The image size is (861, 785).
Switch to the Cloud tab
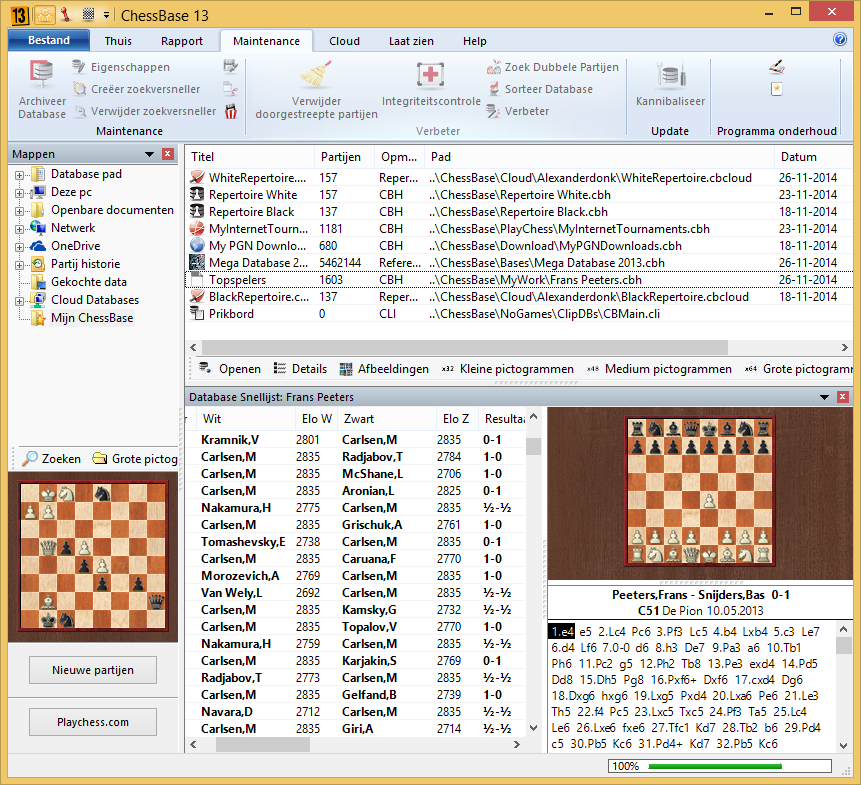click(344, 41)
